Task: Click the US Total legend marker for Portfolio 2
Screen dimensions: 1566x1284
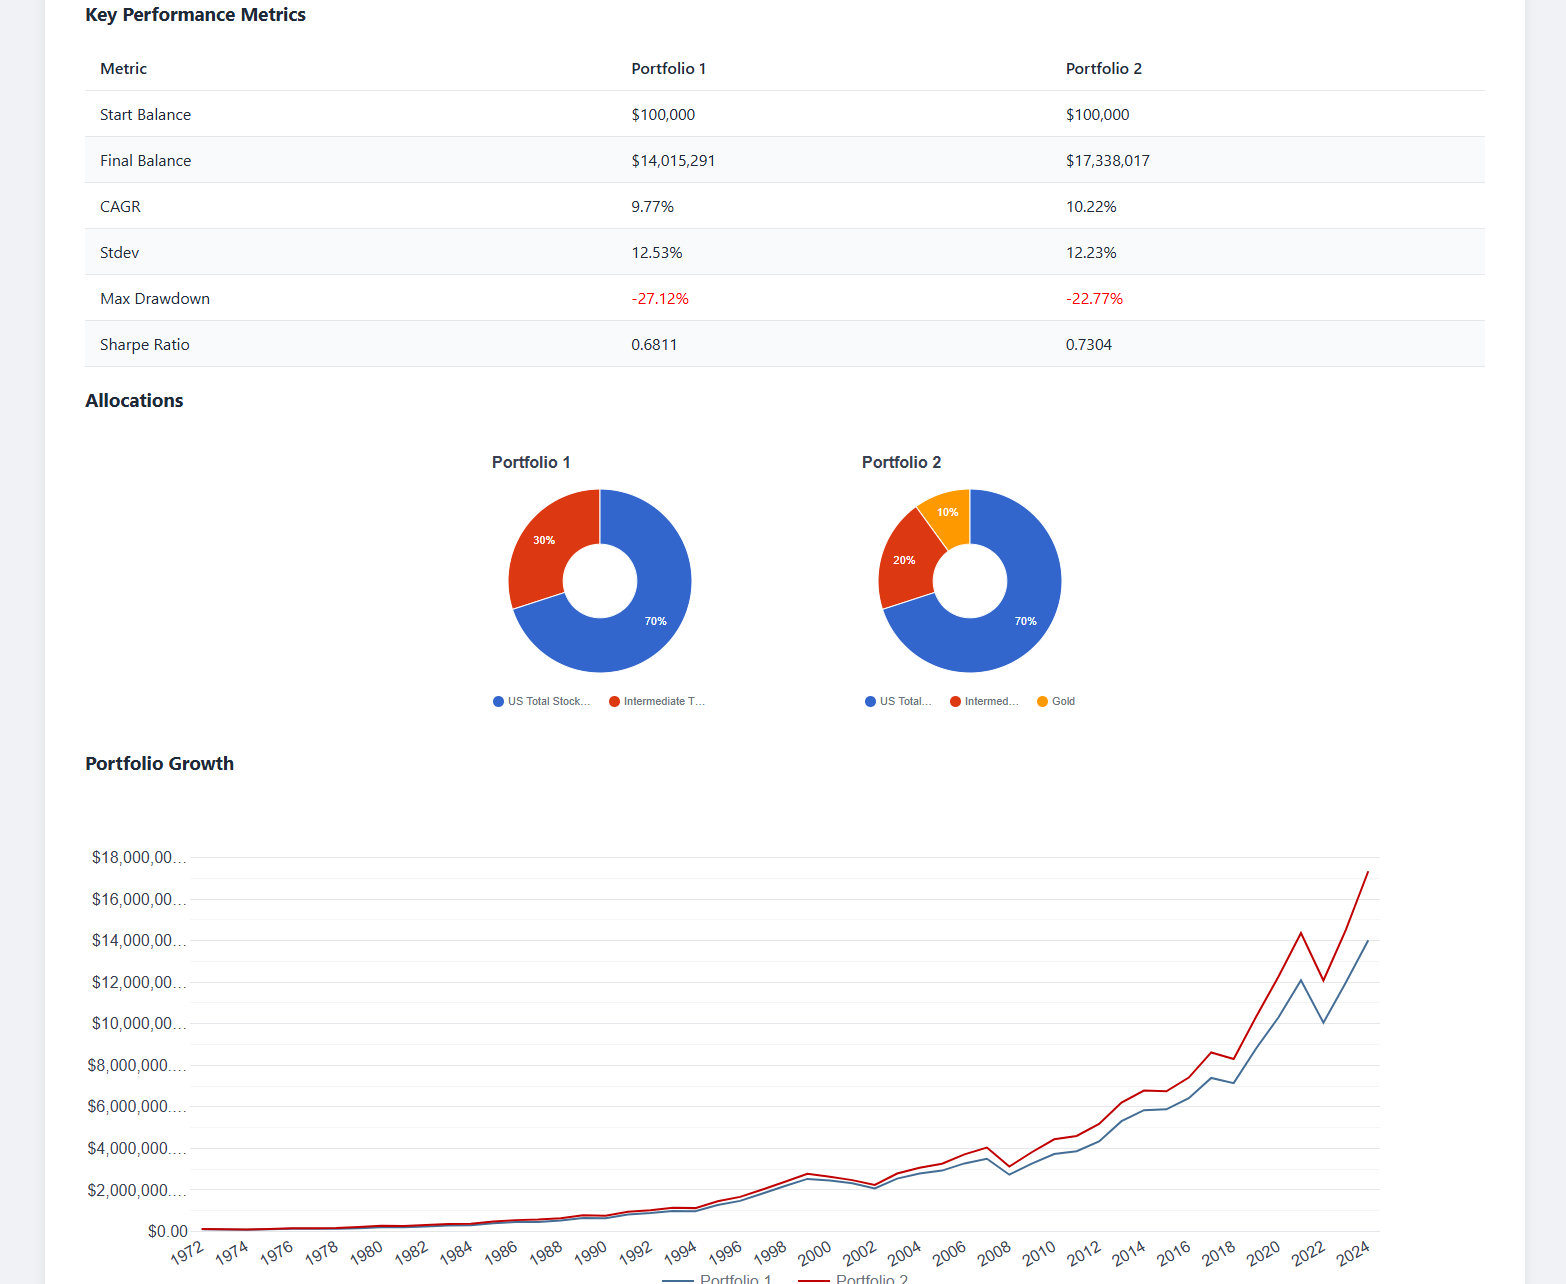Action: (869, 701)
